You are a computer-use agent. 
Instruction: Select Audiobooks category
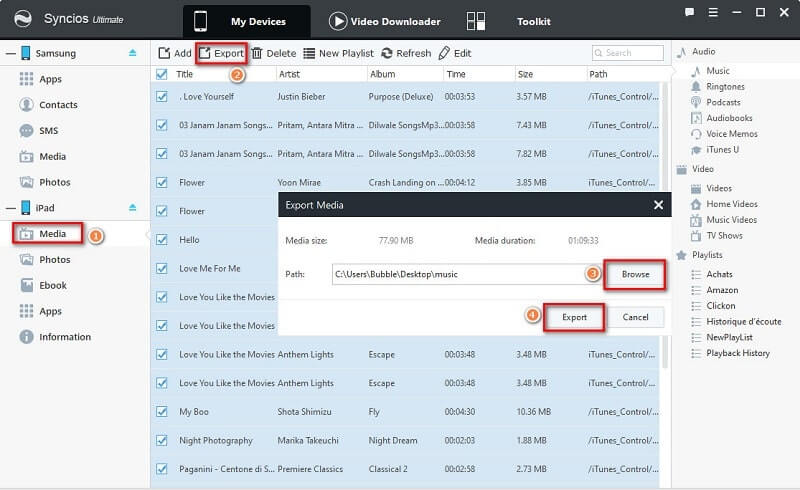(729, 118)
